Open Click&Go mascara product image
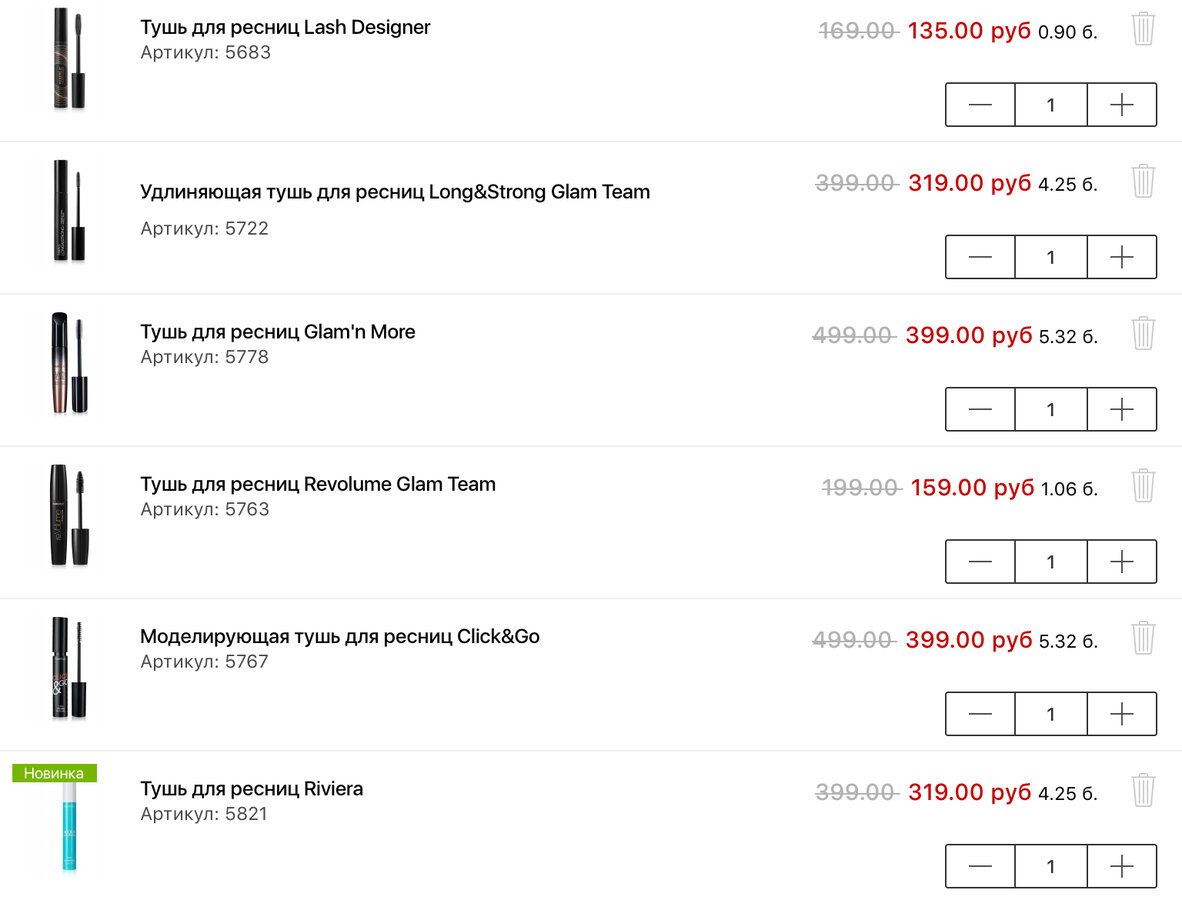Image resolution: width=1182 pixels, height=900 pixels. click(69, 668)
